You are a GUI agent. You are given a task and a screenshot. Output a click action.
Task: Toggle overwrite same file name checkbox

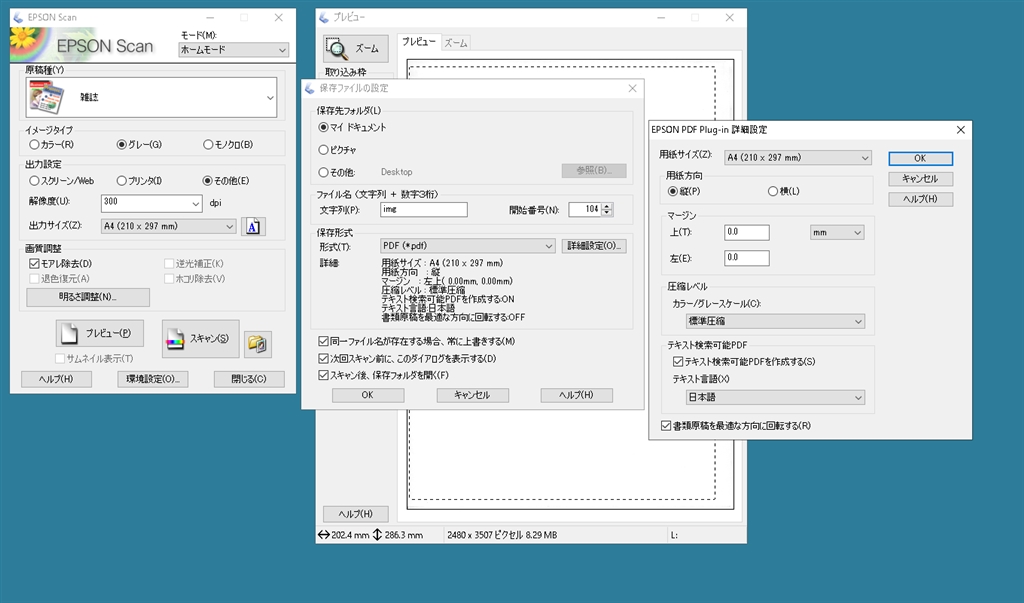(x=417, y=341)
